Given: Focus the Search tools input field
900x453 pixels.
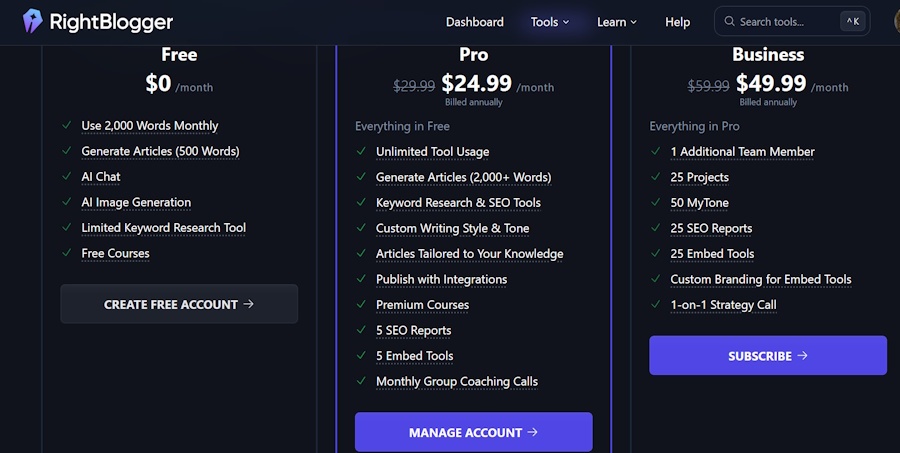Looking at the screenshot, I should (785, 21).
